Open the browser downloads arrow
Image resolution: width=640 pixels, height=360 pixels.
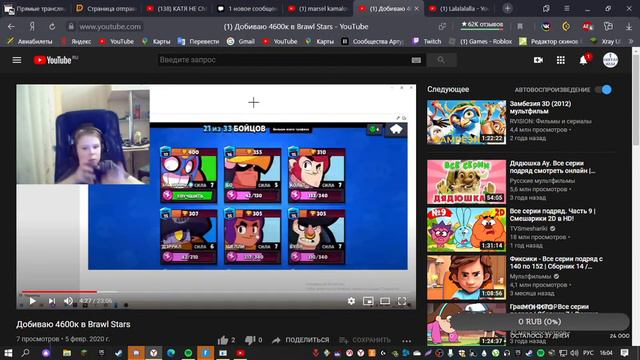(x=629, y=27)
